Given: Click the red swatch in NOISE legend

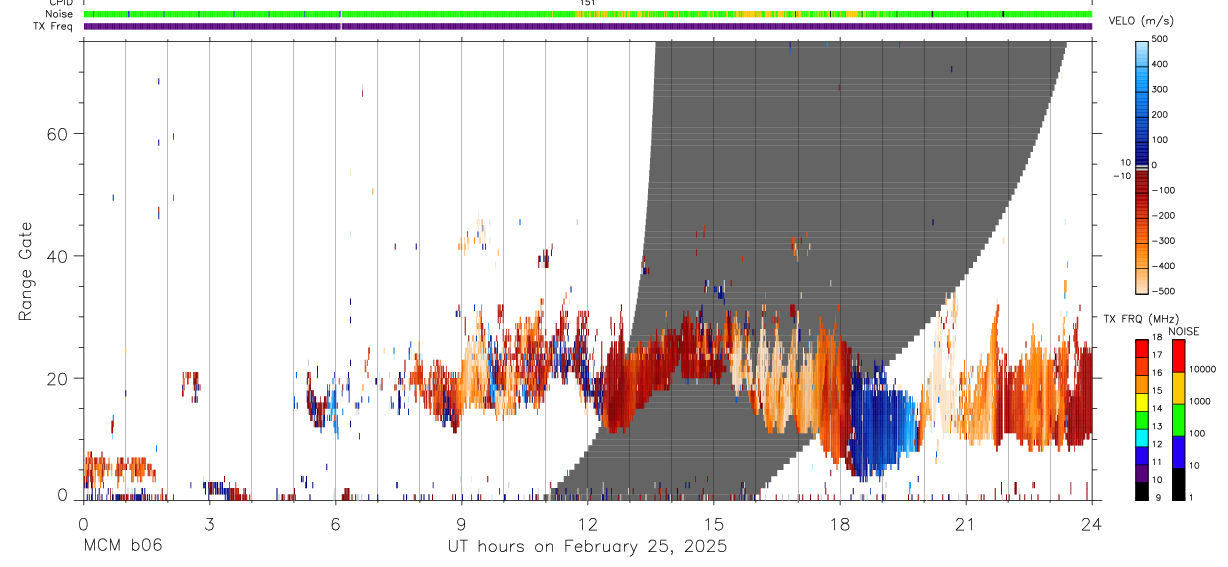Looking at the screenshot, I should click(x=1179, y=356).
